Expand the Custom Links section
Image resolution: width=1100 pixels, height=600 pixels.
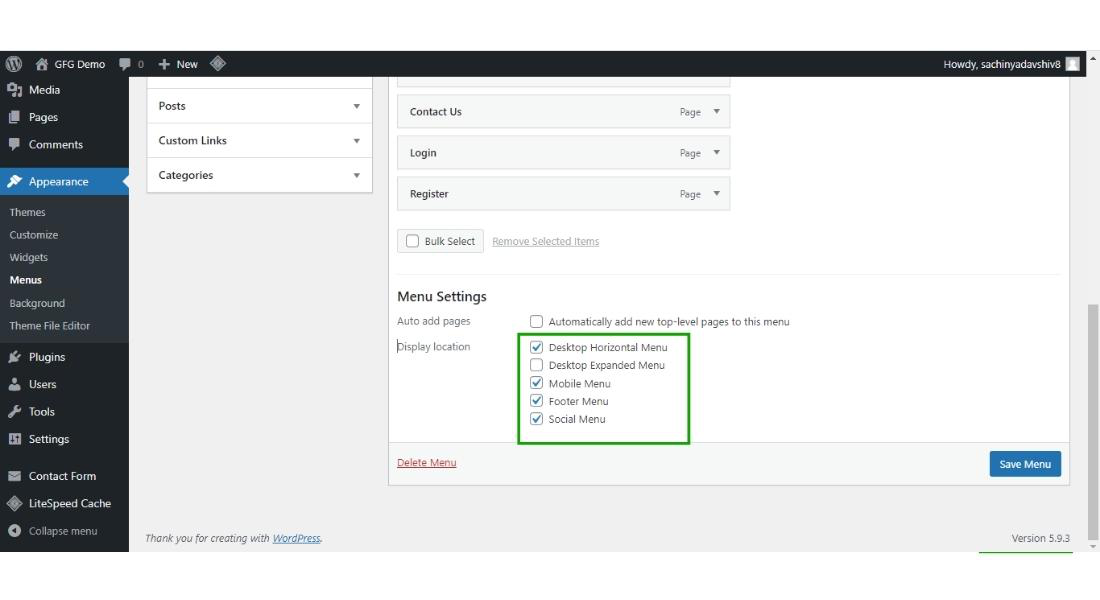pyautogui.click(x=357, y=141)
